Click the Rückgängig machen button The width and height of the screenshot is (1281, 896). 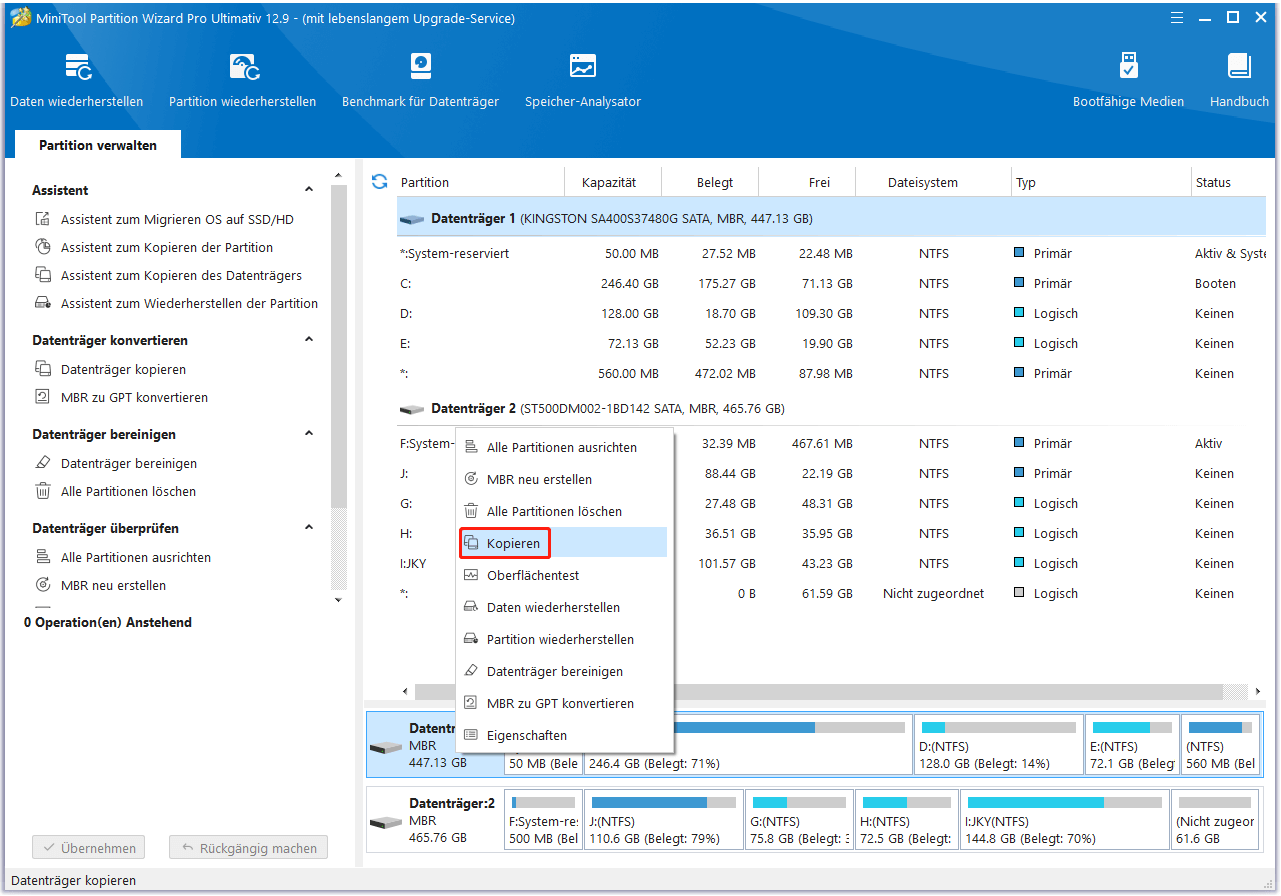pyautogui.click(x=249, y=848)
